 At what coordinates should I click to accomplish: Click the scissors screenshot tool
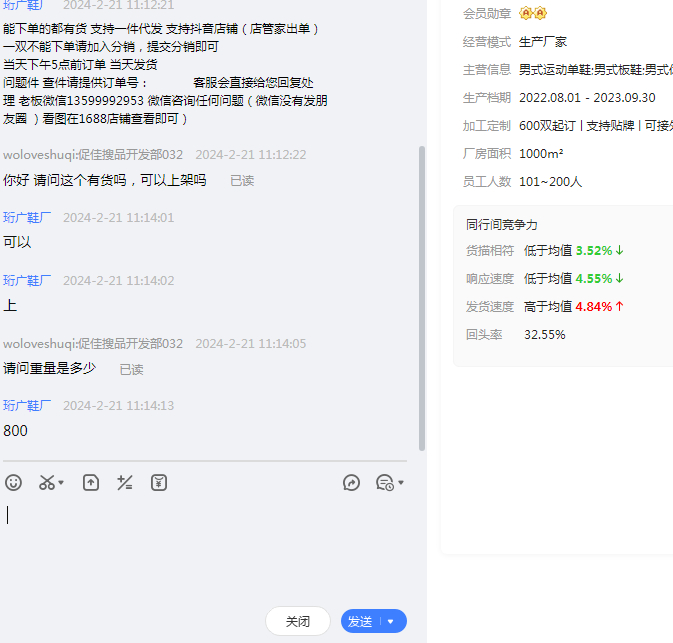46,483
